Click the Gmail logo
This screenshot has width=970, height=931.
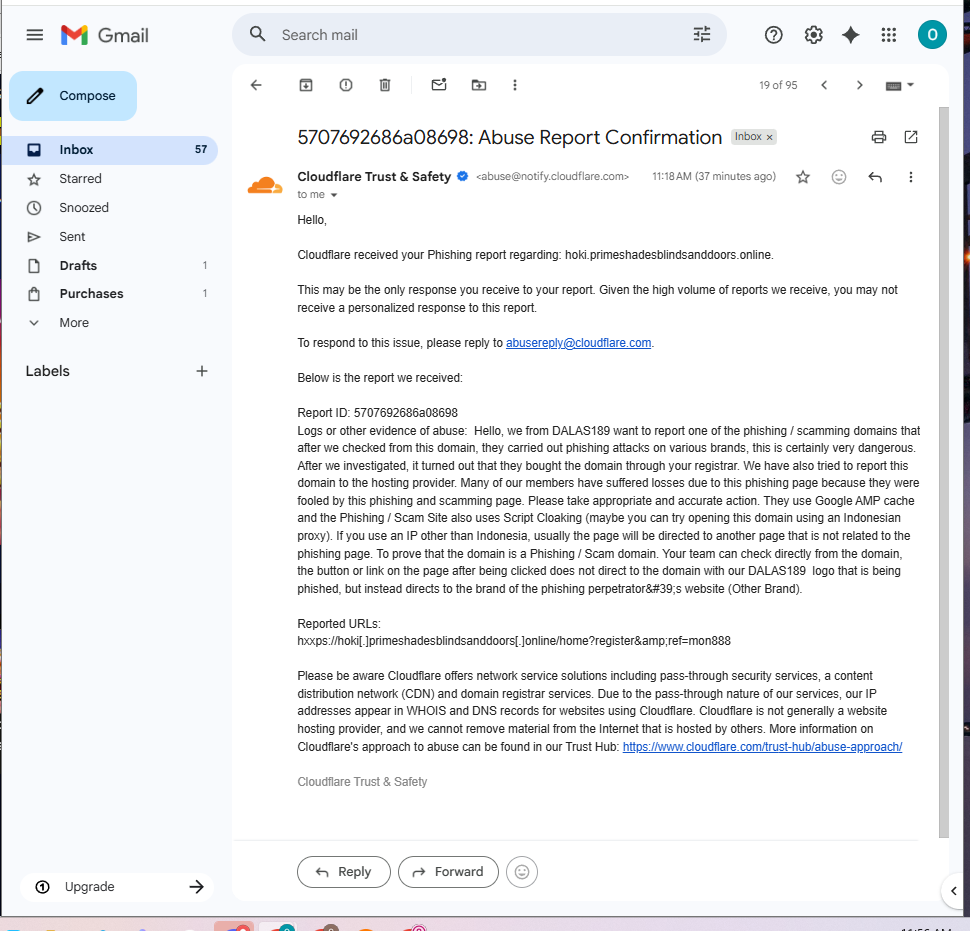point(105,35)
